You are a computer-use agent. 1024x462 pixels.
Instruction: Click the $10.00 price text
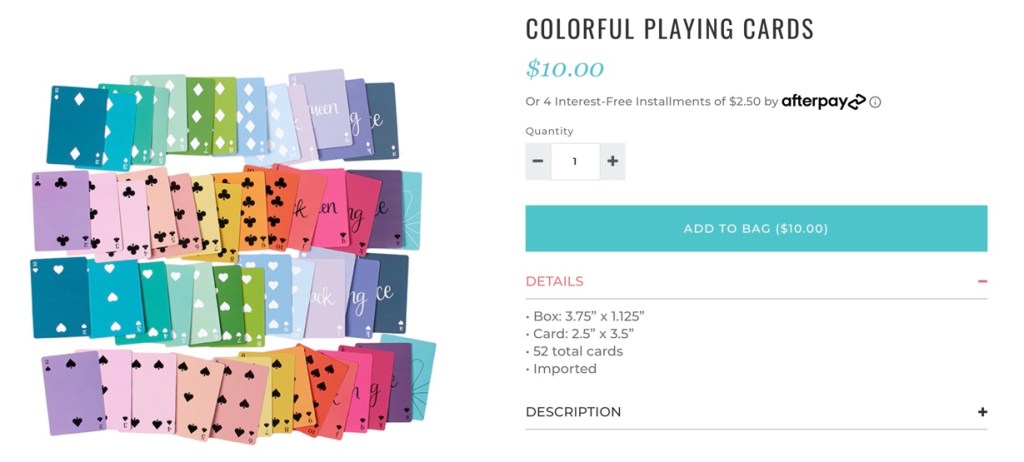[565, 69]
